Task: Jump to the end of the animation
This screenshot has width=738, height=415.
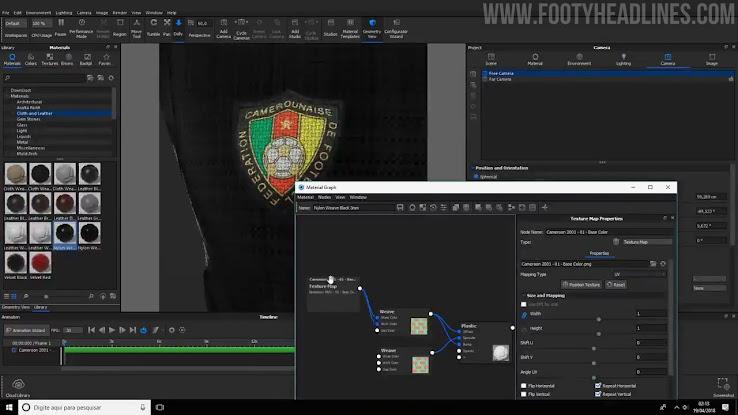Action: (x=133, y=330)
